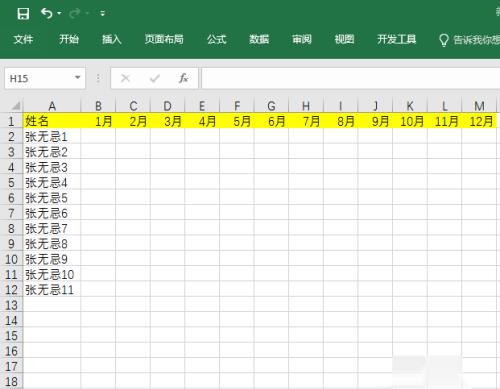
Task: Click the 4月 header cell
Action: (x=202, y=121)
